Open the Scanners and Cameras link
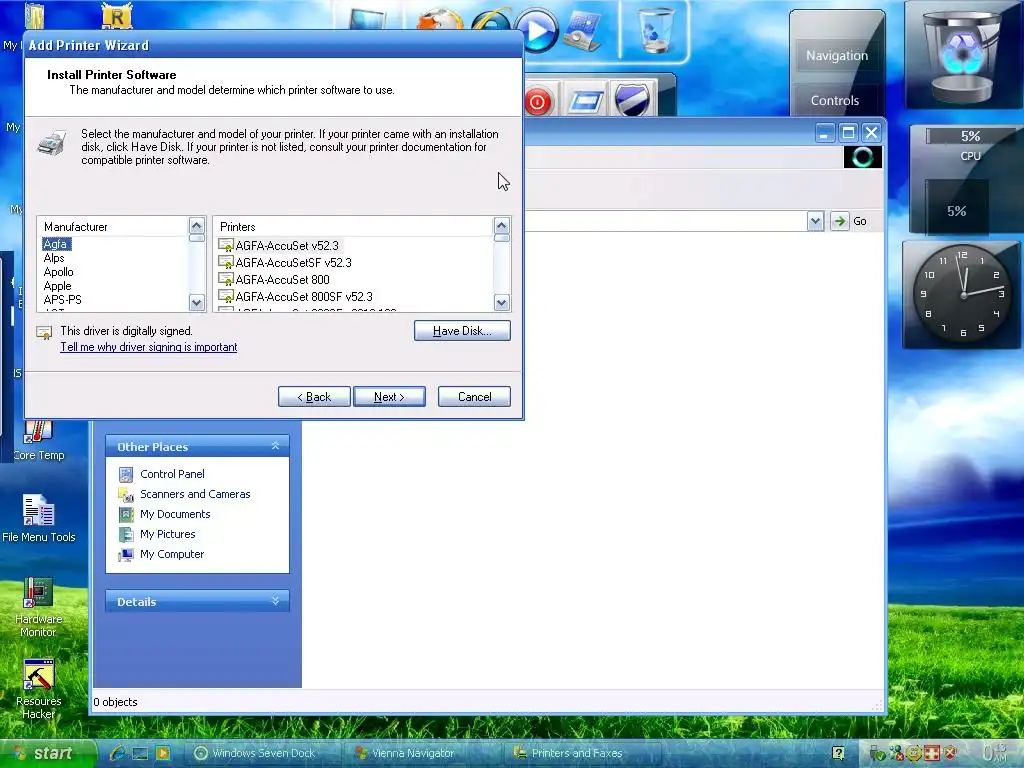The image size is (1024, 768). click(195, 494)
